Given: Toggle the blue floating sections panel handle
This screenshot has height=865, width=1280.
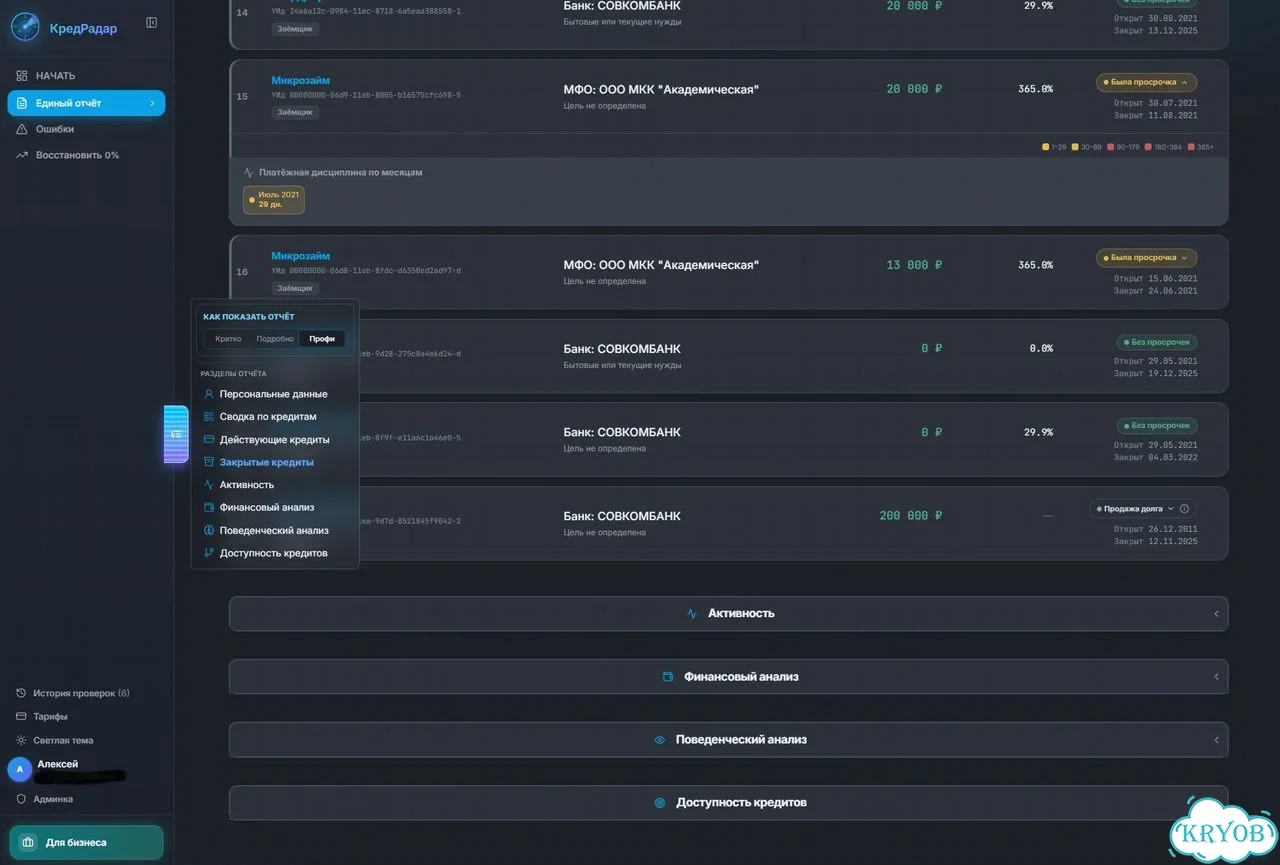Looking at the screenshot, I should (176, 434).
